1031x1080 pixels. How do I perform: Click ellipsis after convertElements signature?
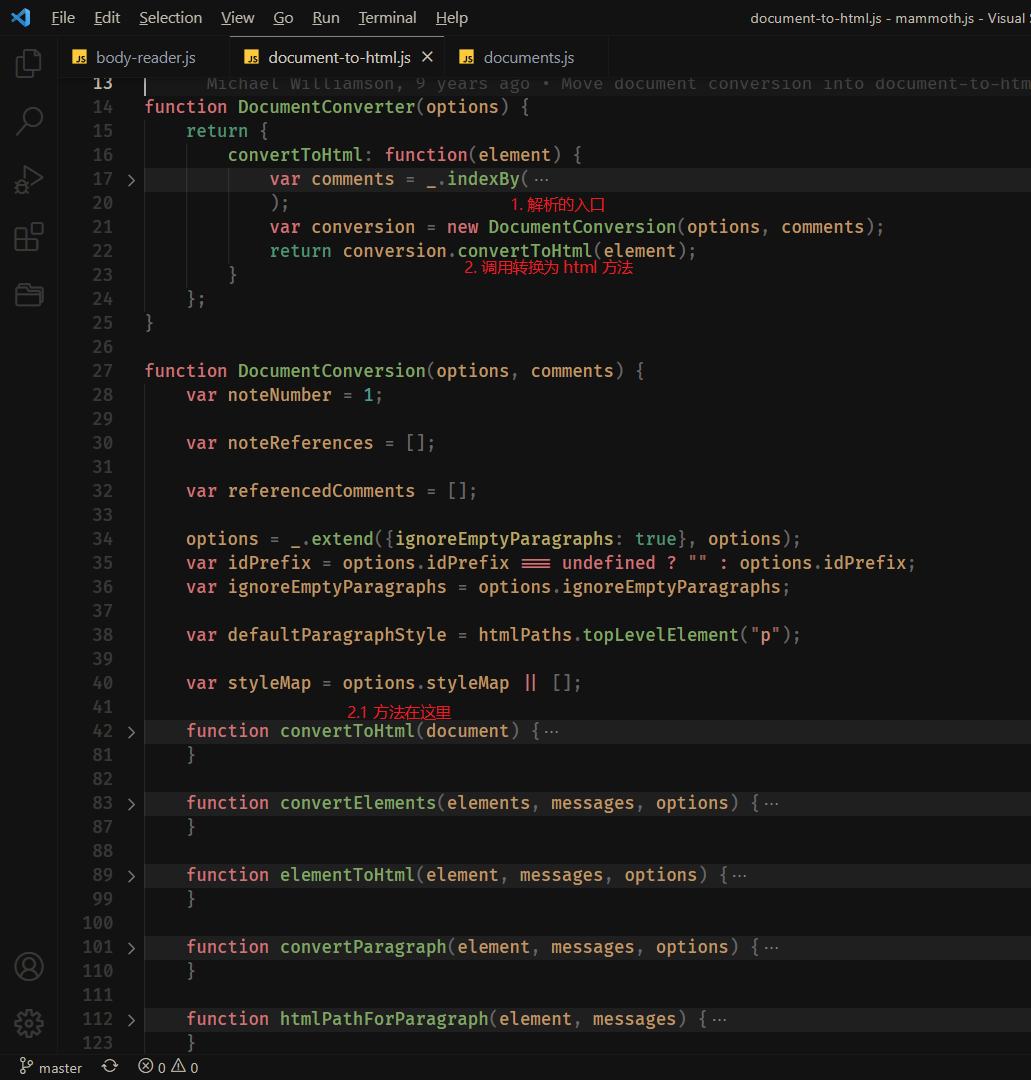point(771,804)
